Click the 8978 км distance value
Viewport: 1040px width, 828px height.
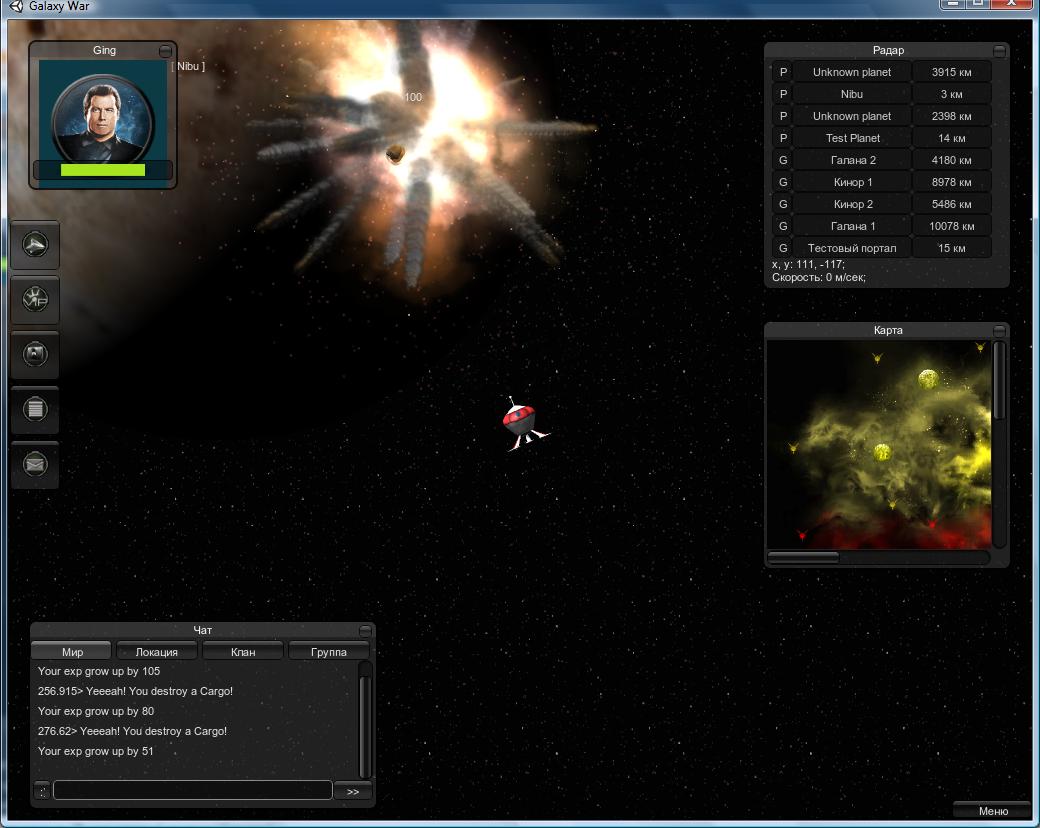pyautogui.click(x=951, y=182)
